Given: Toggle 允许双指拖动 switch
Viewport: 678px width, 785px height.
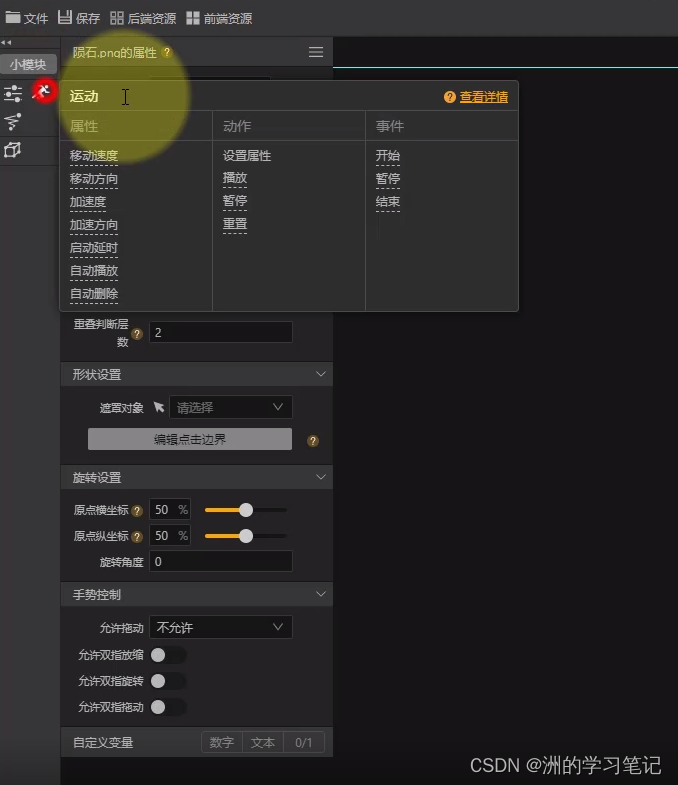Looking at the screenshot, I should click(168, 707).
